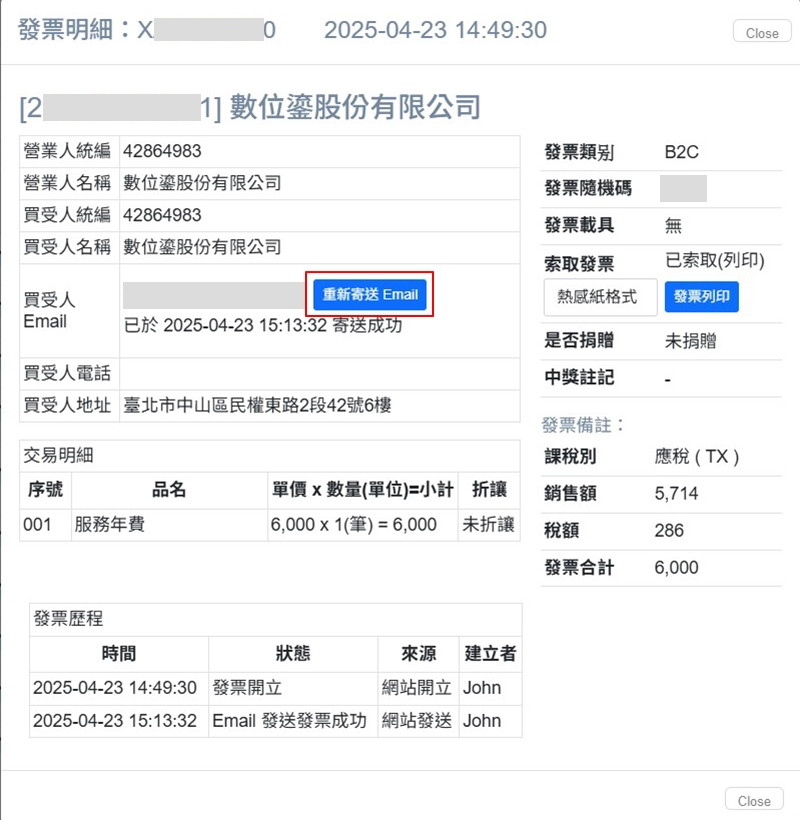This screenshot has width=800, height=820.
Task: Select the 營業人統編 number 42864983
Action: pos(162,151)
